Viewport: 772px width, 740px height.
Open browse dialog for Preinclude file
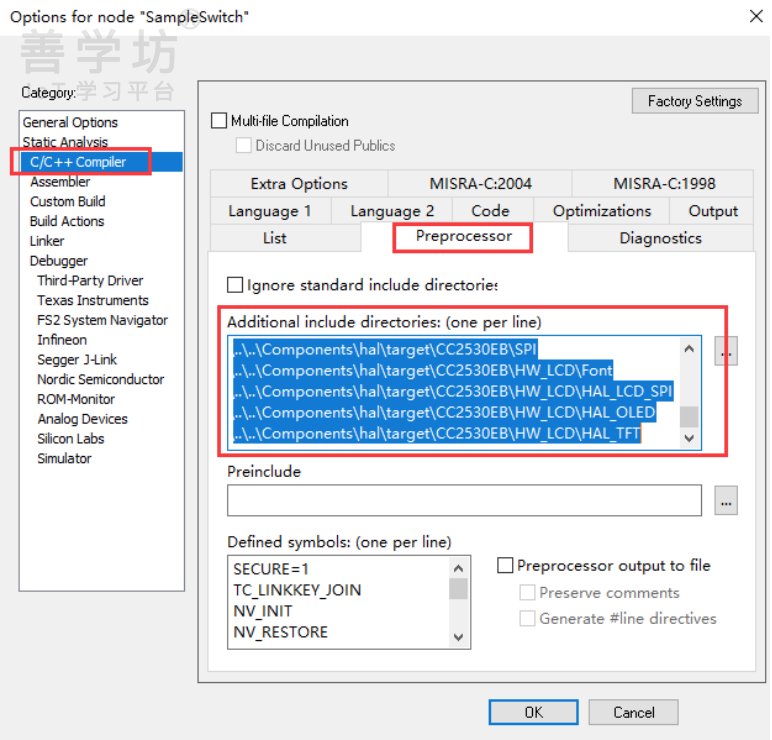pos(726,501)
